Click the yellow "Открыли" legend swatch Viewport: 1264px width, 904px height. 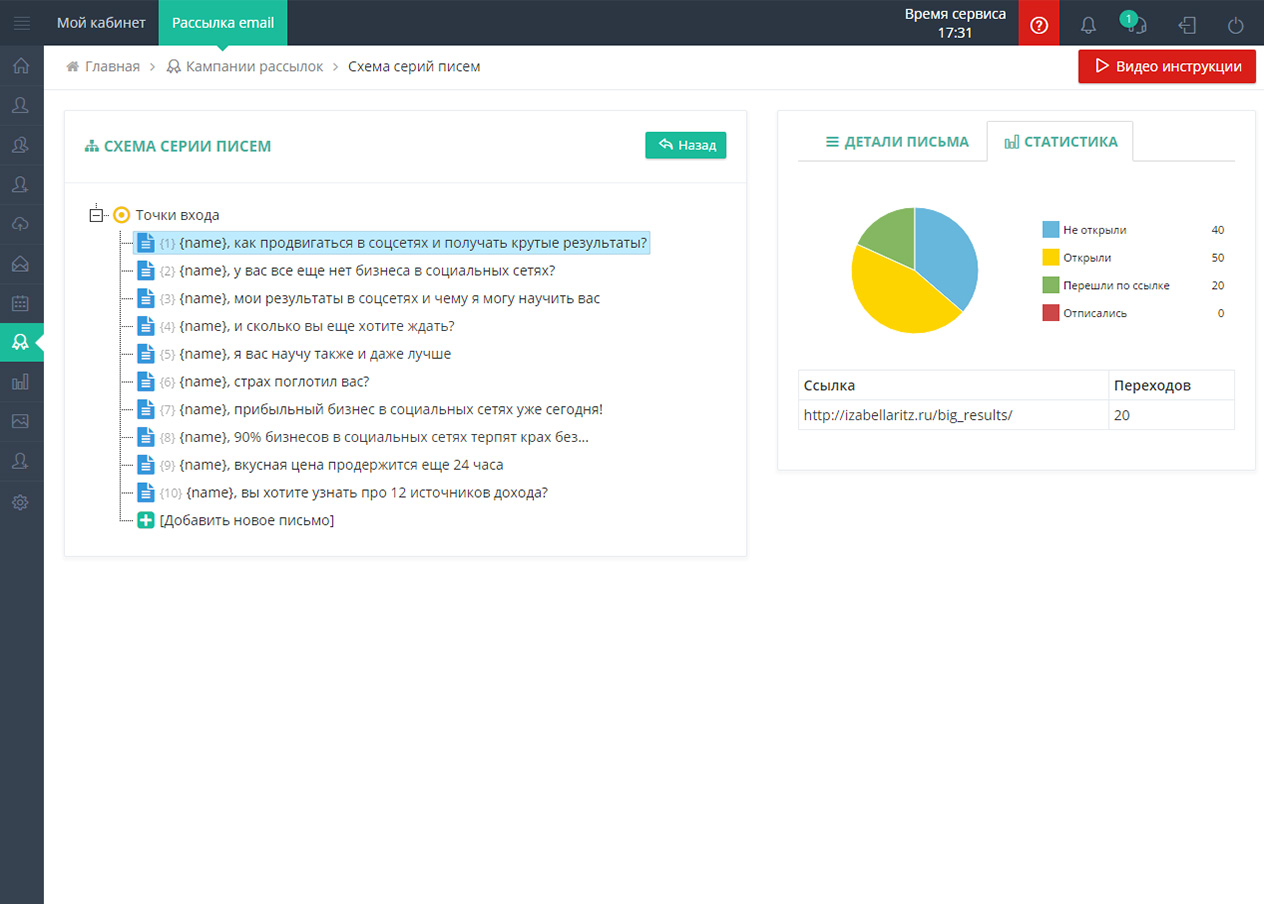coord(1050,258)
